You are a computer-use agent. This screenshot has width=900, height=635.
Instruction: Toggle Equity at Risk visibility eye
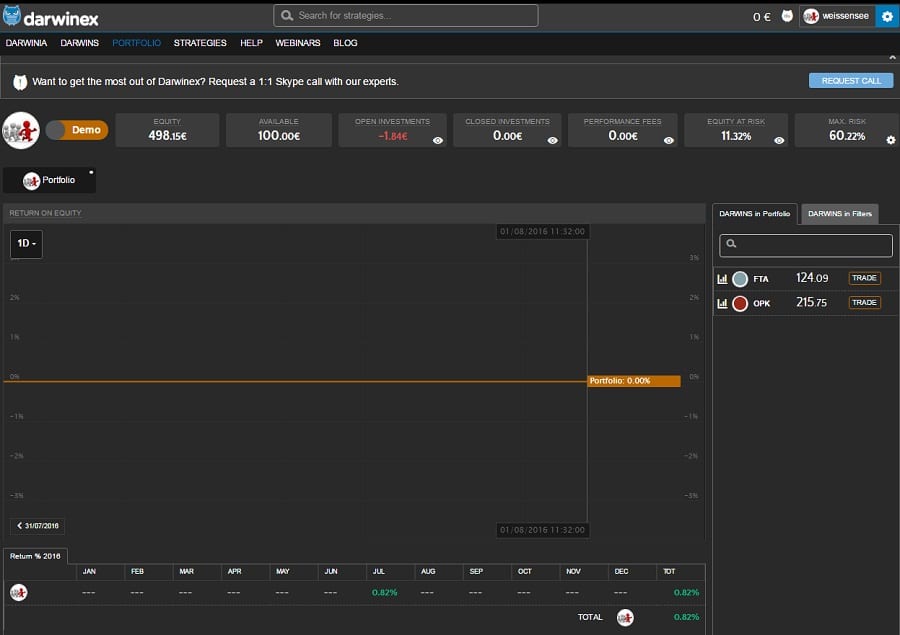(779, 141)
